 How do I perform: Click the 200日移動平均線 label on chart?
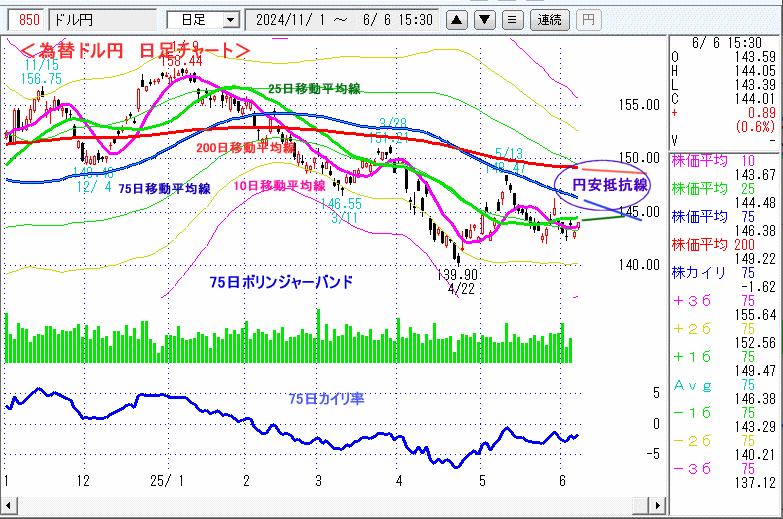pyautogui.click(x=245, y=147)
